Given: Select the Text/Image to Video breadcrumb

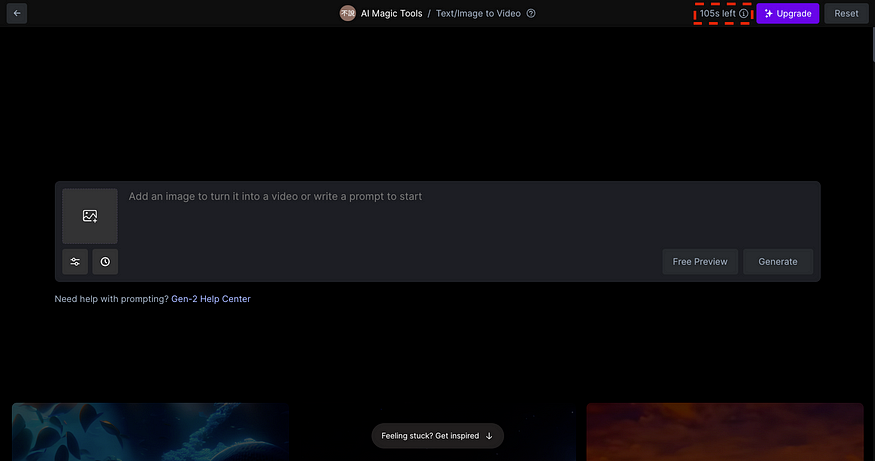Looking at the screenshot, I should click(478, 13).
